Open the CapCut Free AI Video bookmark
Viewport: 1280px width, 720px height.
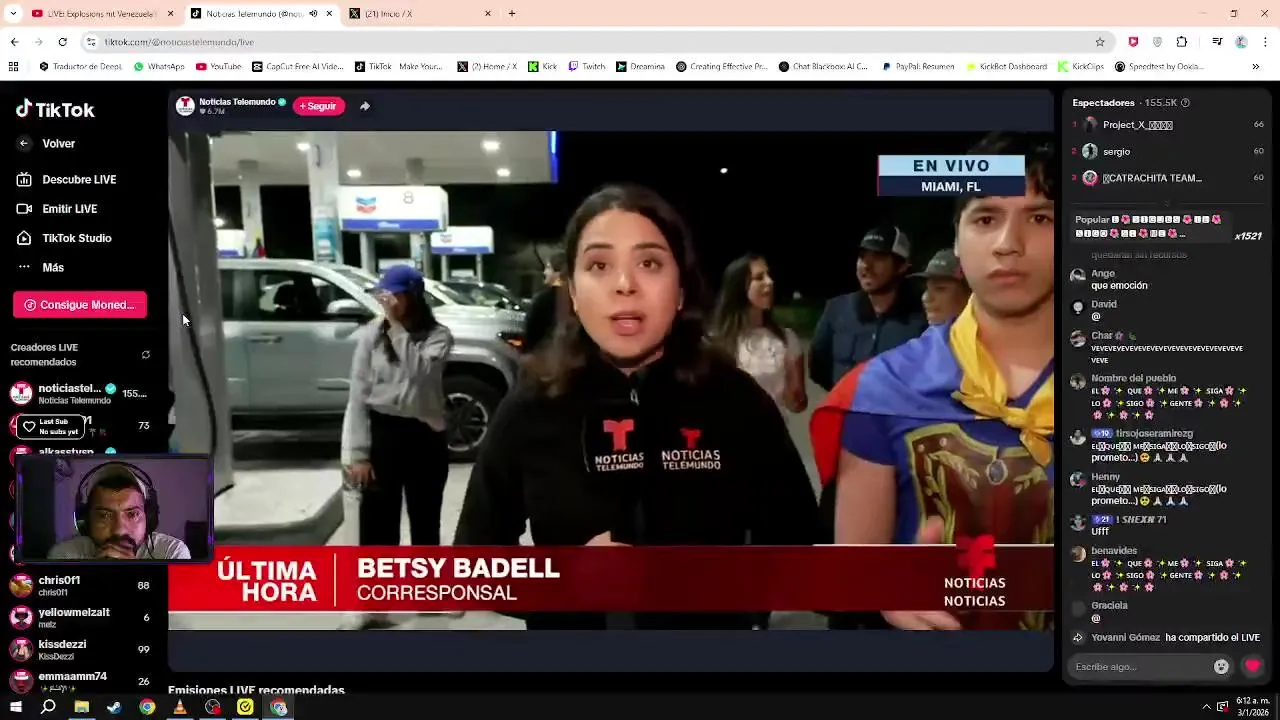click(298, 67)
